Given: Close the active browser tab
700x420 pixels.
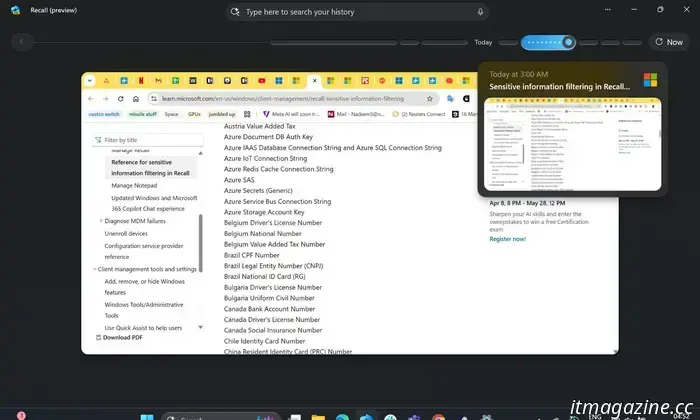Looking at the screenshot, I should [314, 81].
